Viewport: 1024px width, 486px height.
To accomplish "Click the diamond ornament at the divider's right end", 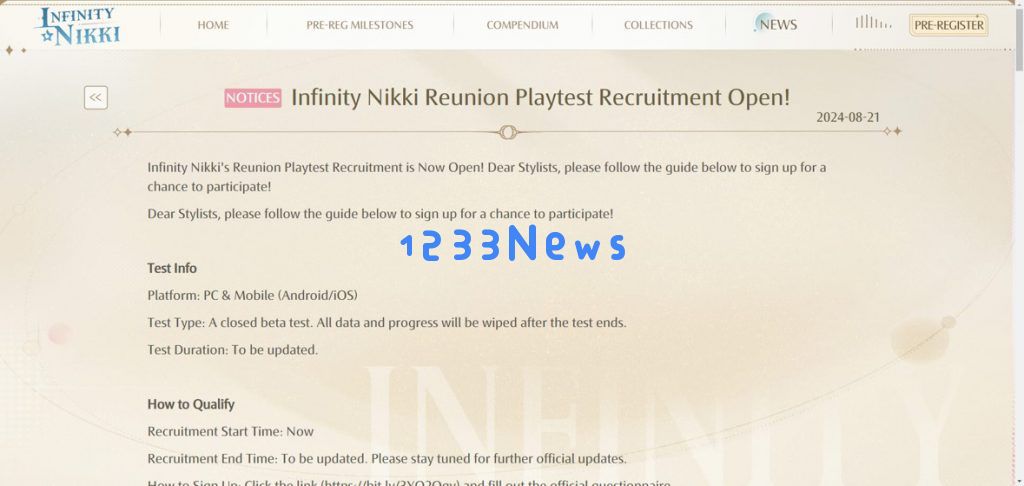I will pyautogui.click(x=893, y=131).
